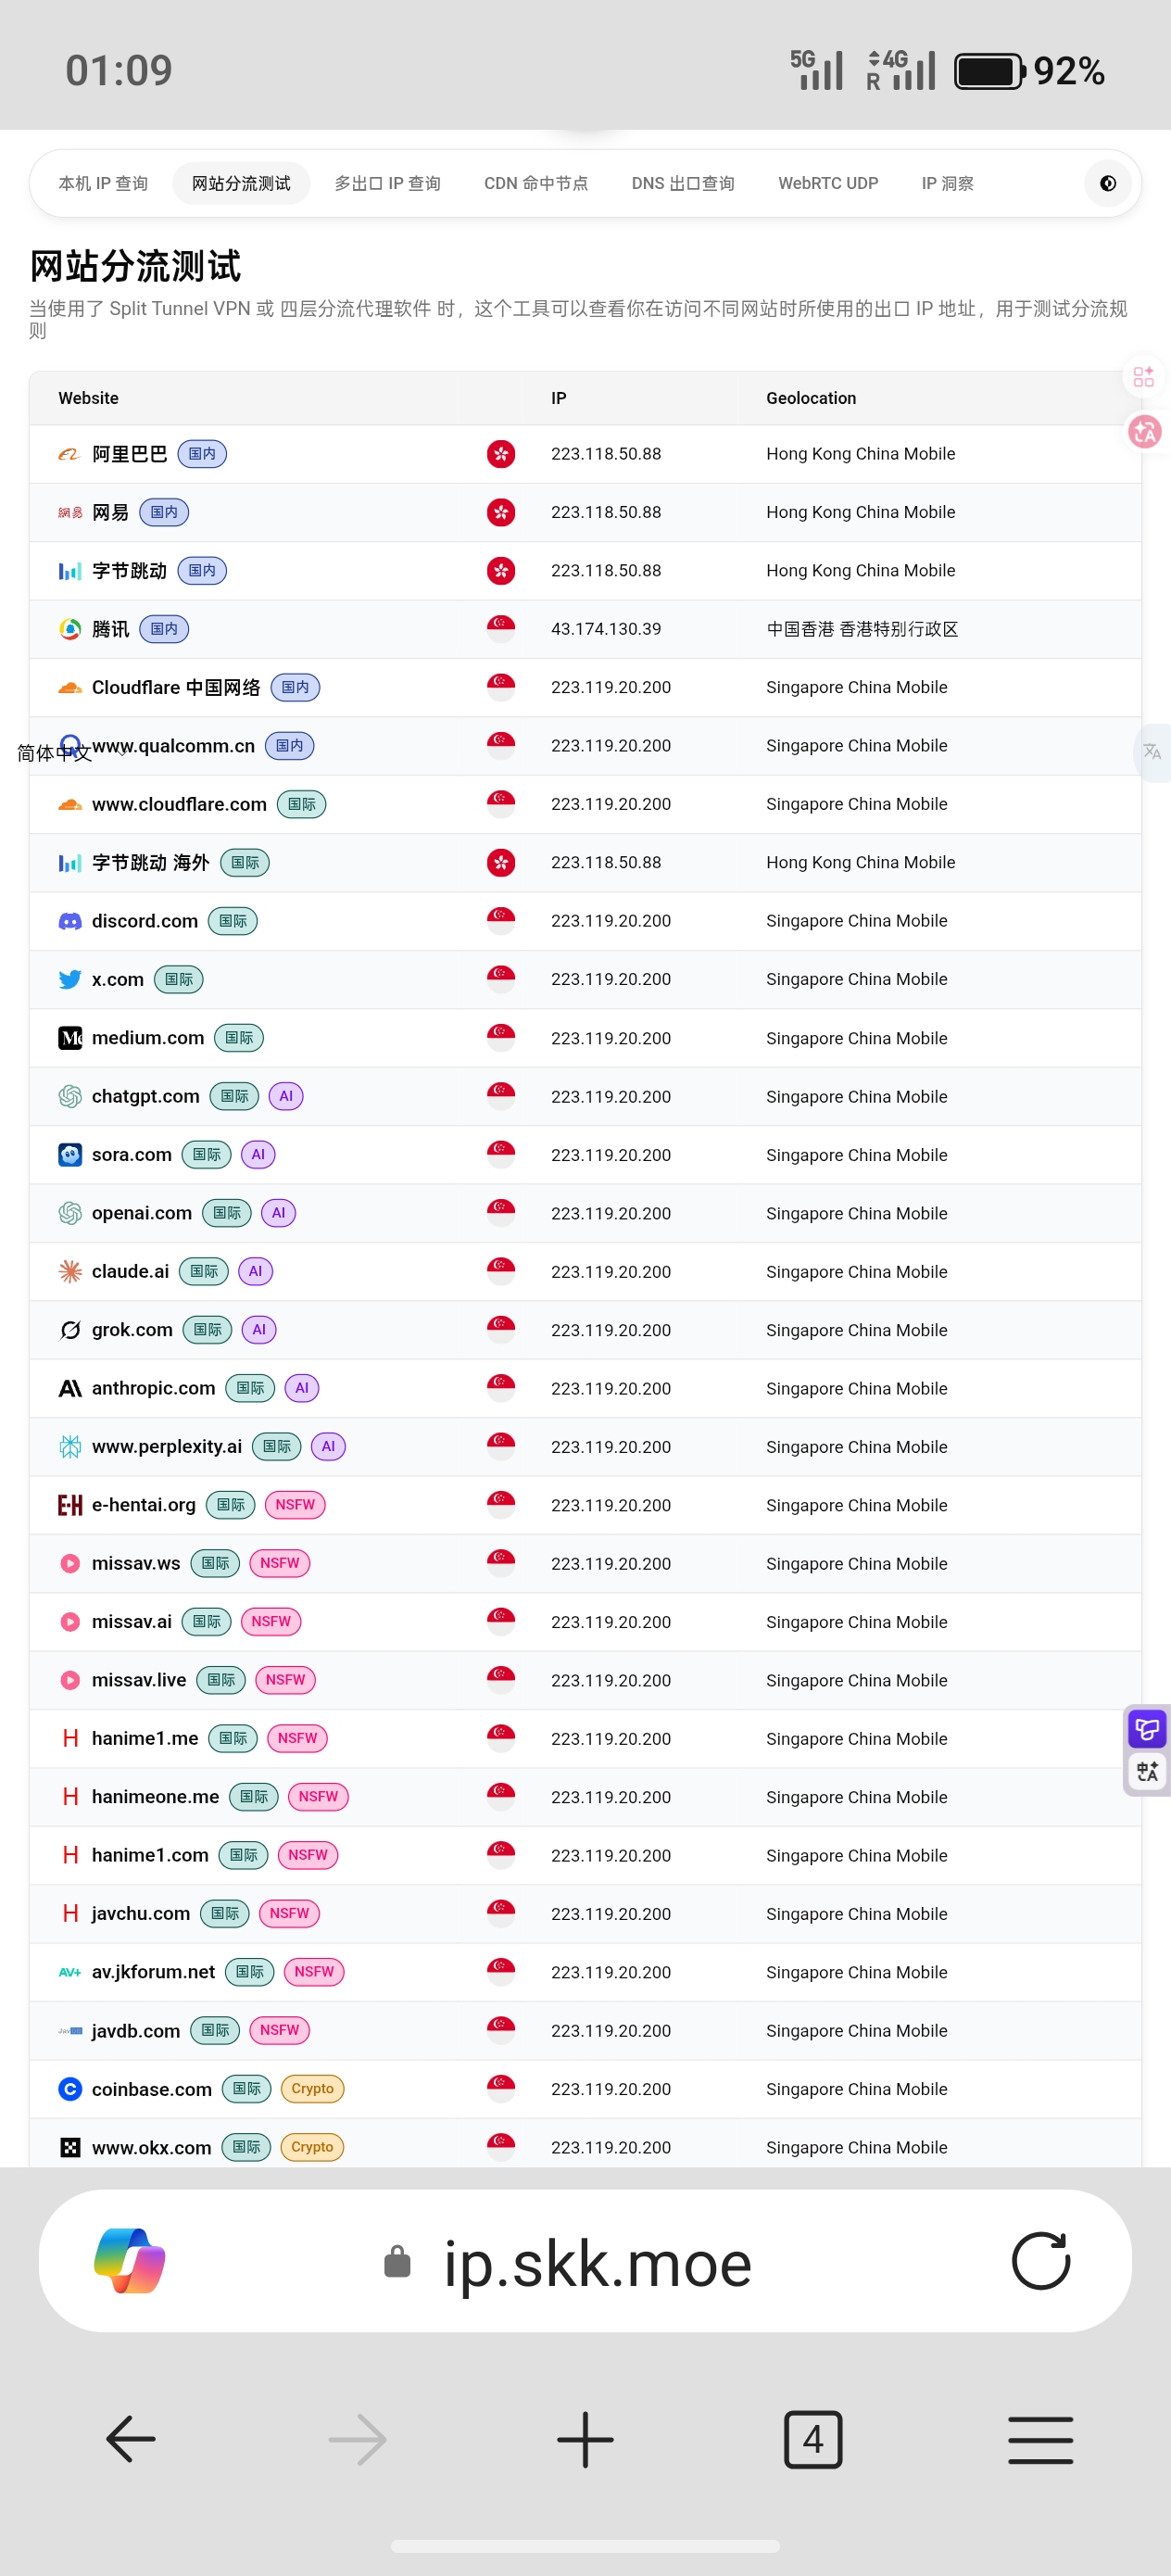
Task: Go to DNS 出口查询 tab
Action: pos(683,183)
